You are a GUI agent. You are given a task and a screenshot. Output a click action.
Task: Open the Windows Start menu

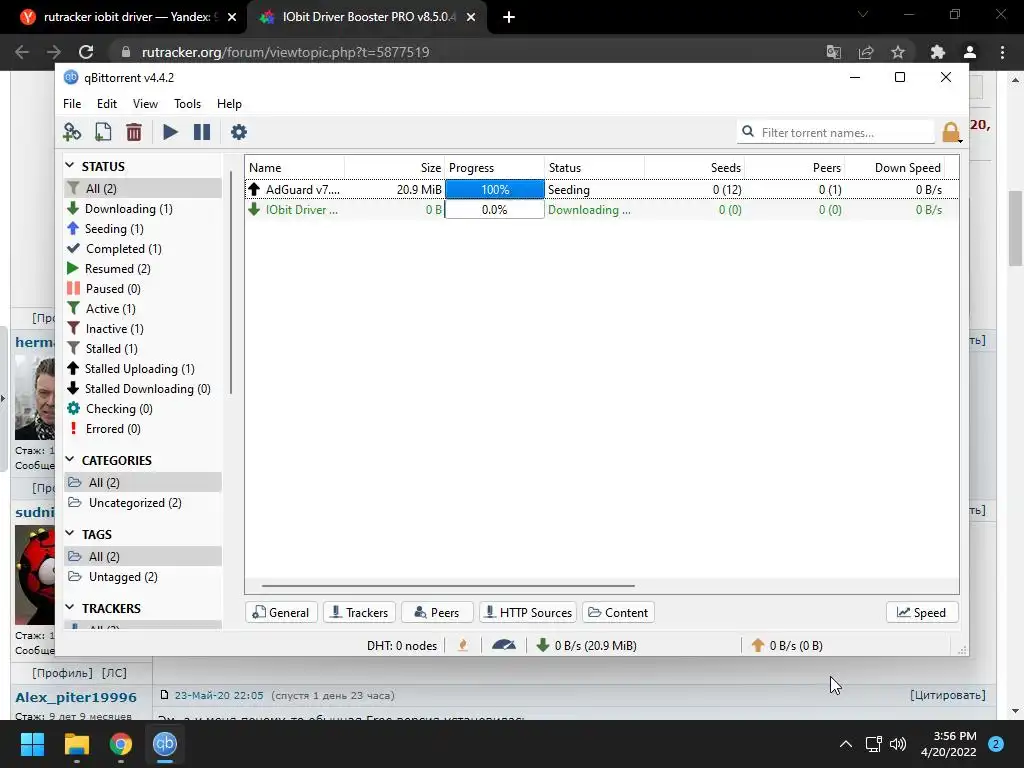[32, 744]
